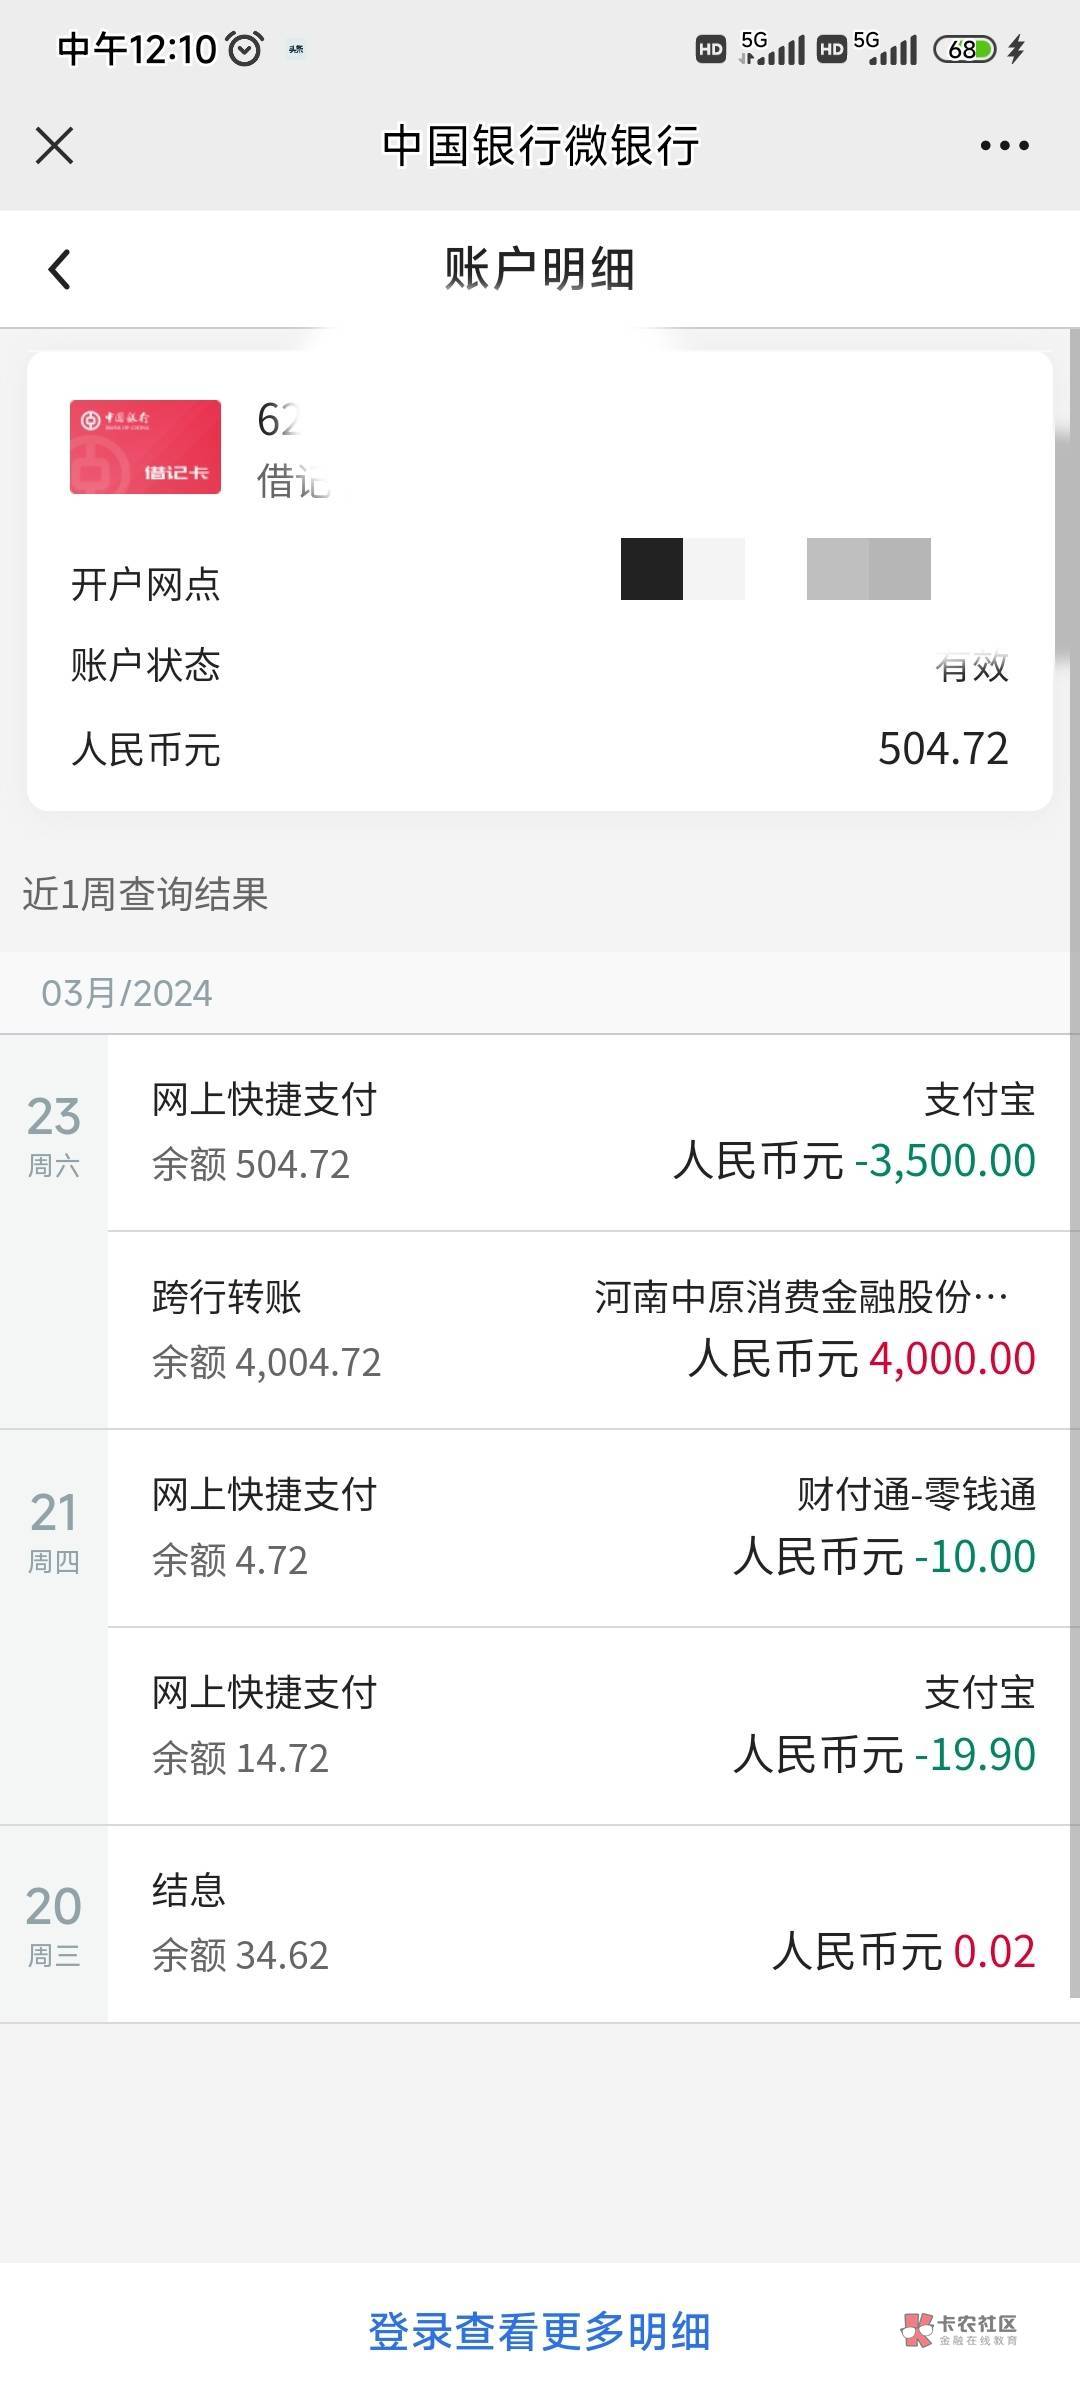
Task: Select the 财付通-零钱通 -10.00 transaction
Action: click(x=590, y=1527)
